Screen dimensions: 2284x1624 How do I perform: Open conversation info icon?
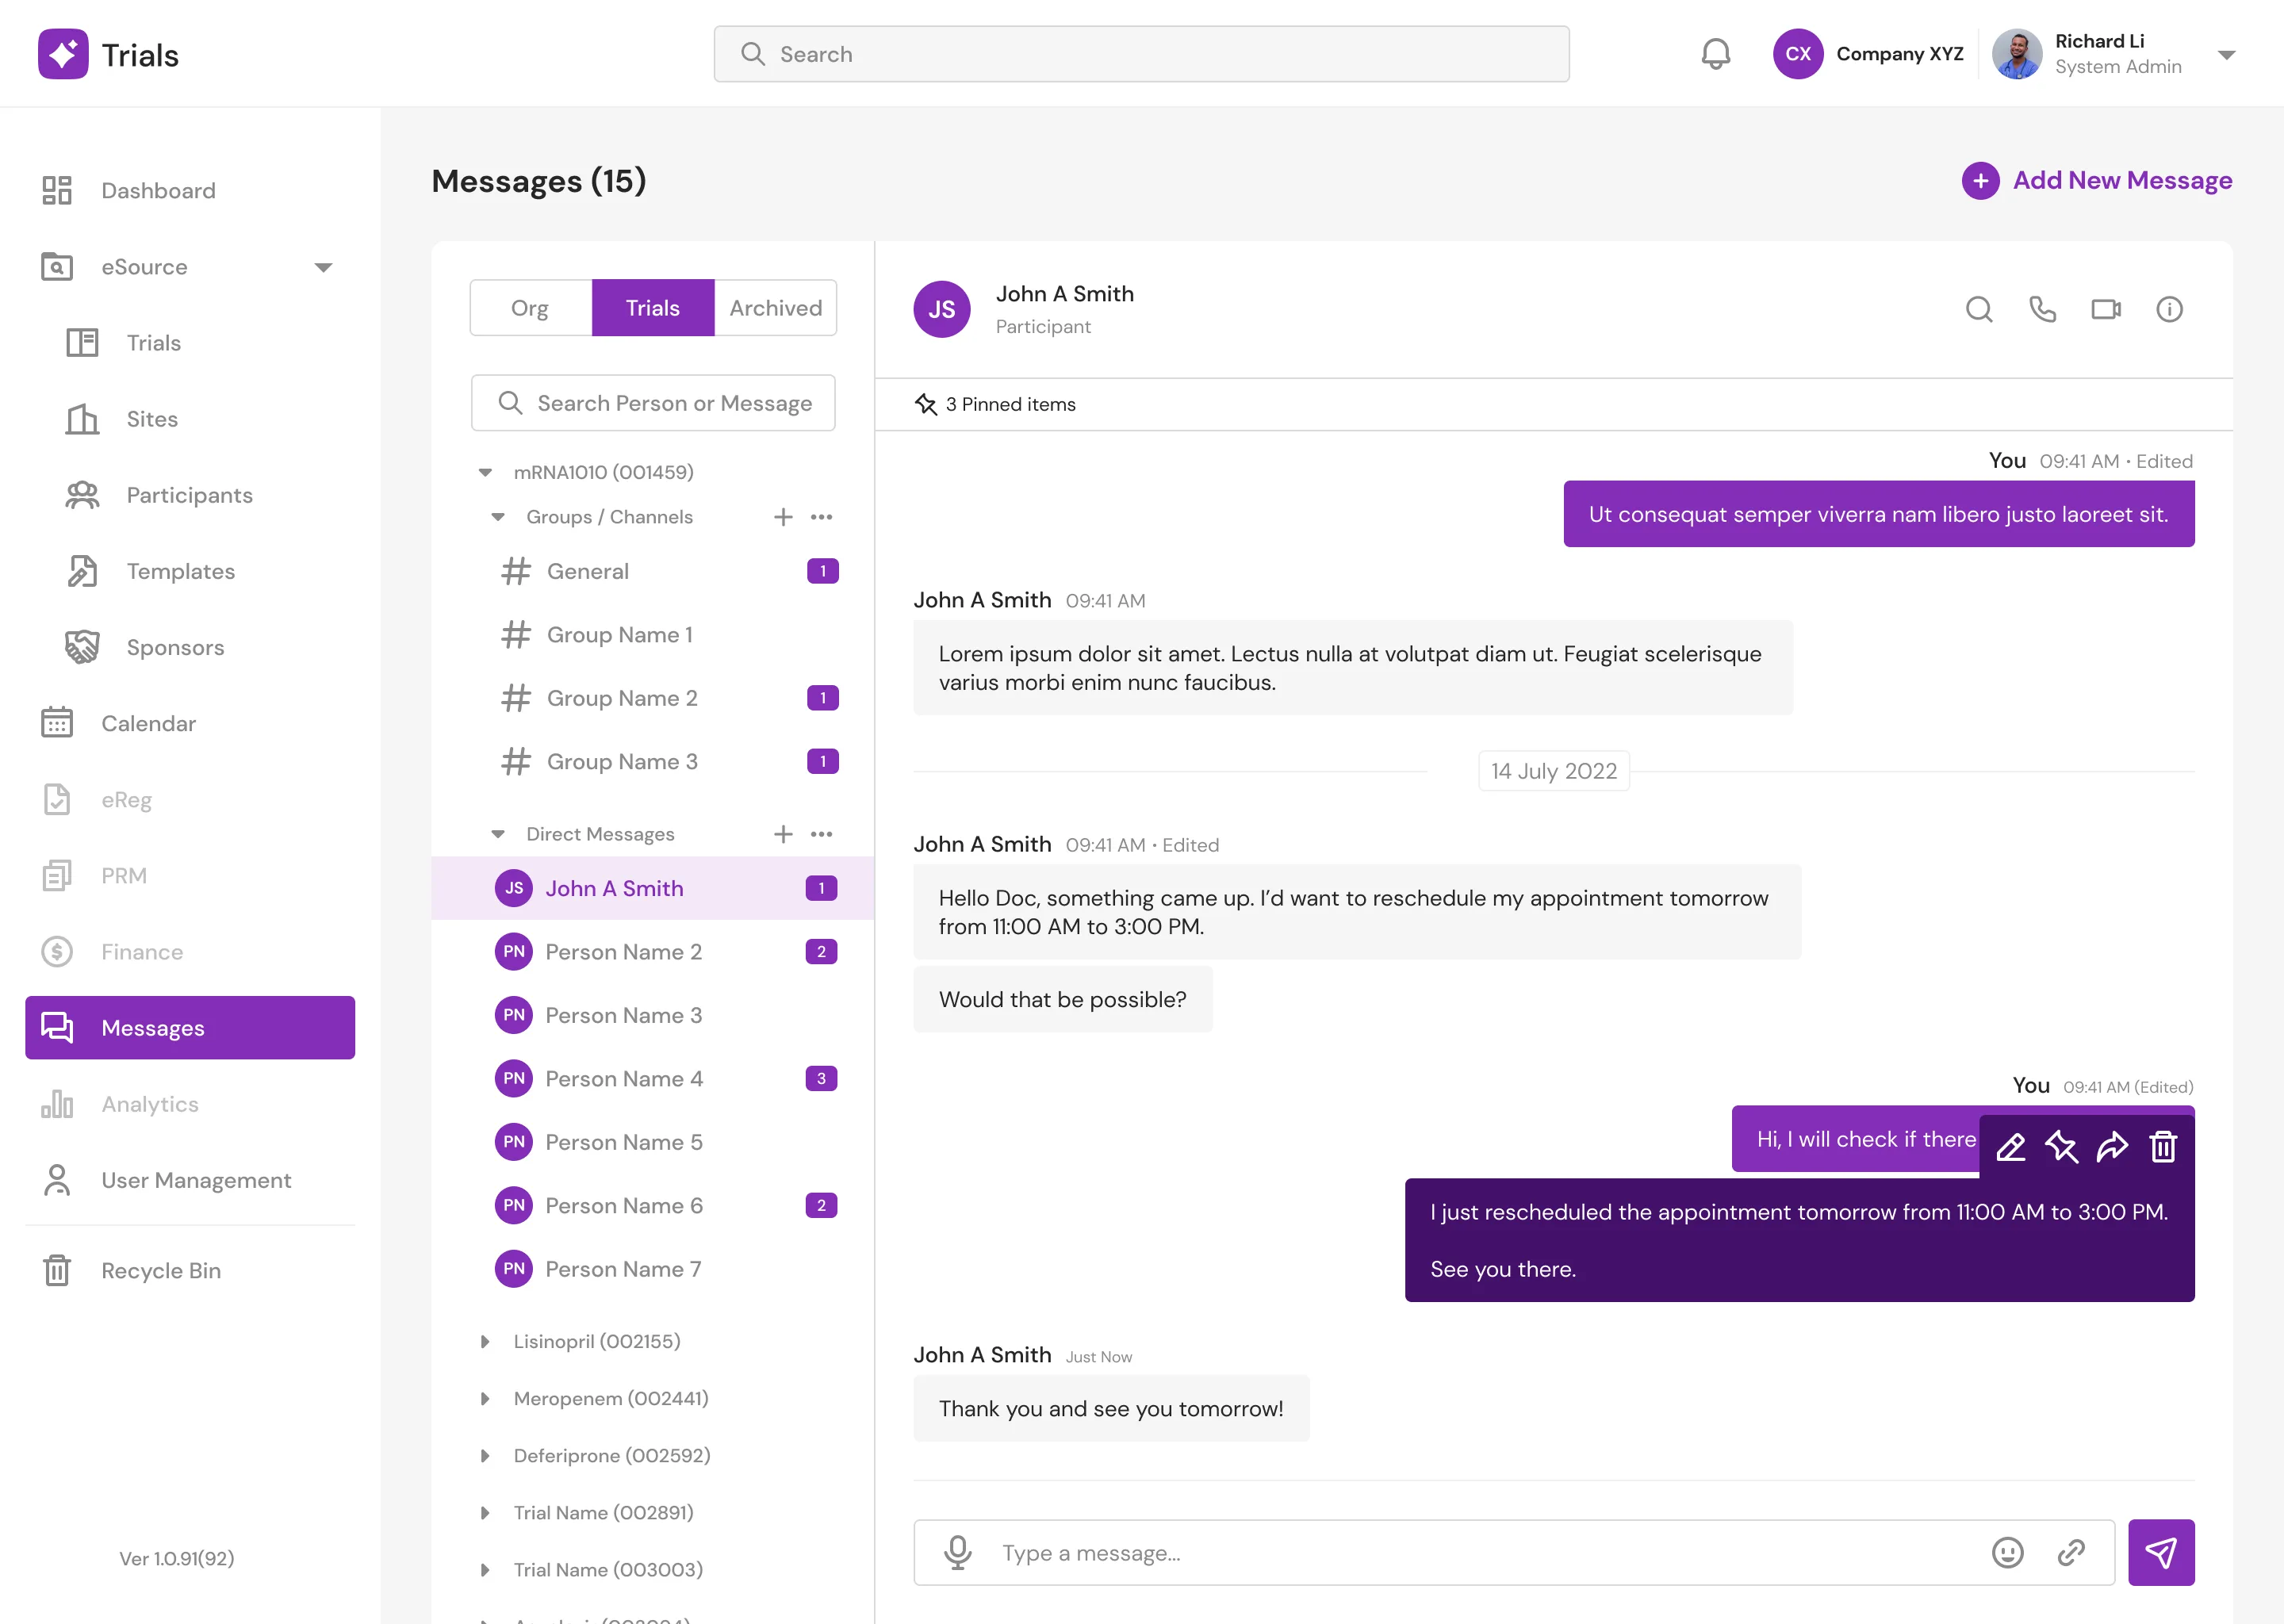click(2169, 310)
